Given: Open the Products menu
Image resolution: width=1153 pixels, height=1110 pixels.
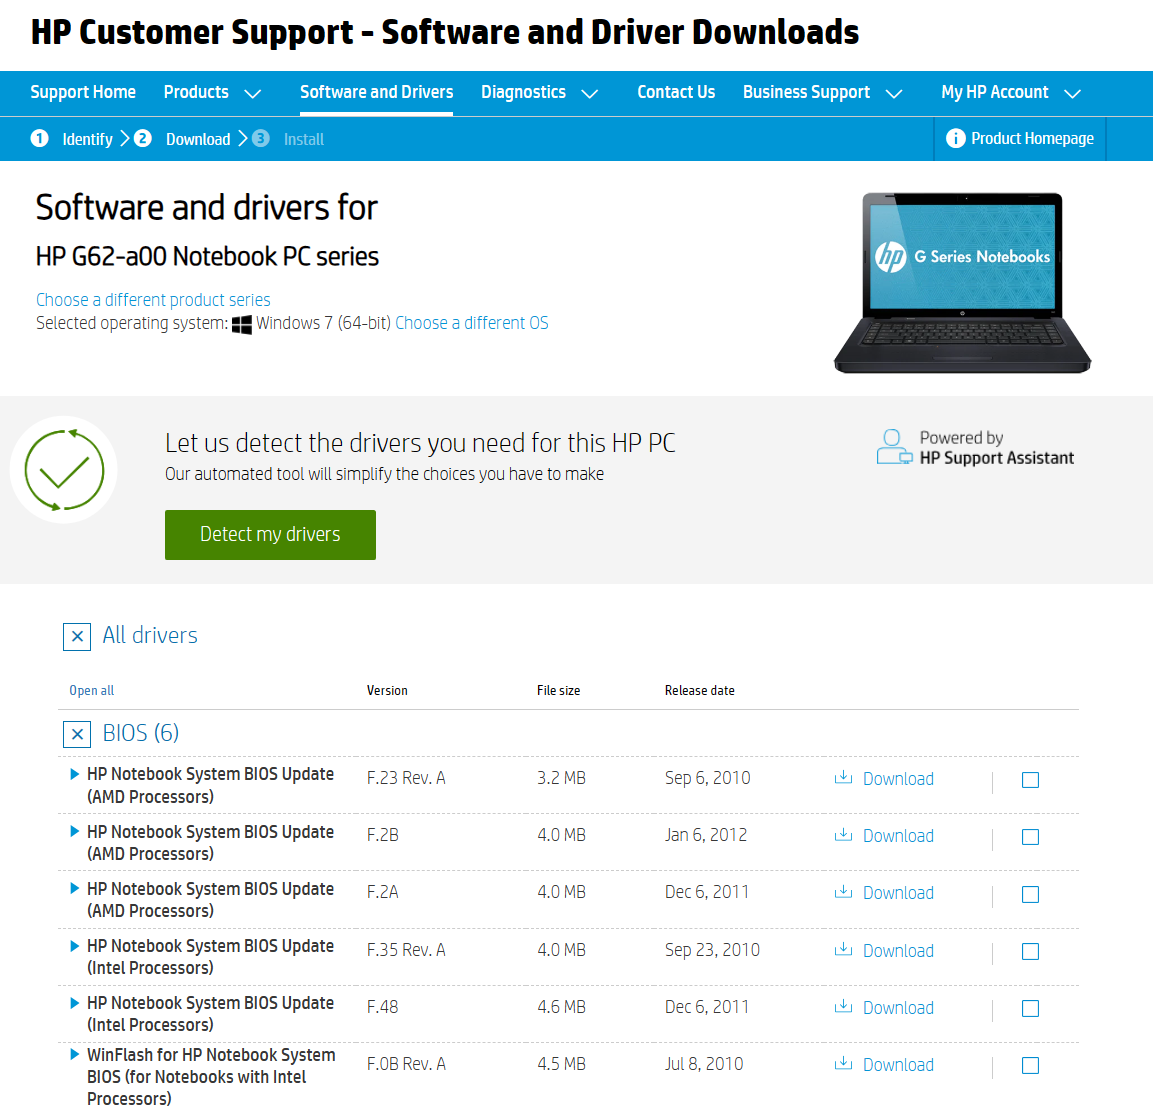Looking at the screenshot, I should pyautogui.click(x=196, y=93).
